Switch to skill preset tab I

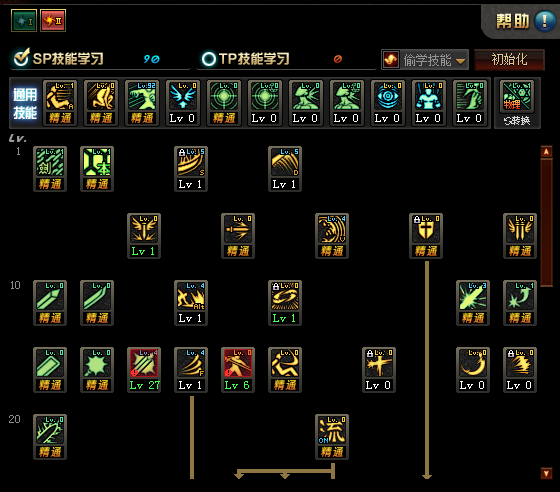pos(24,21)
